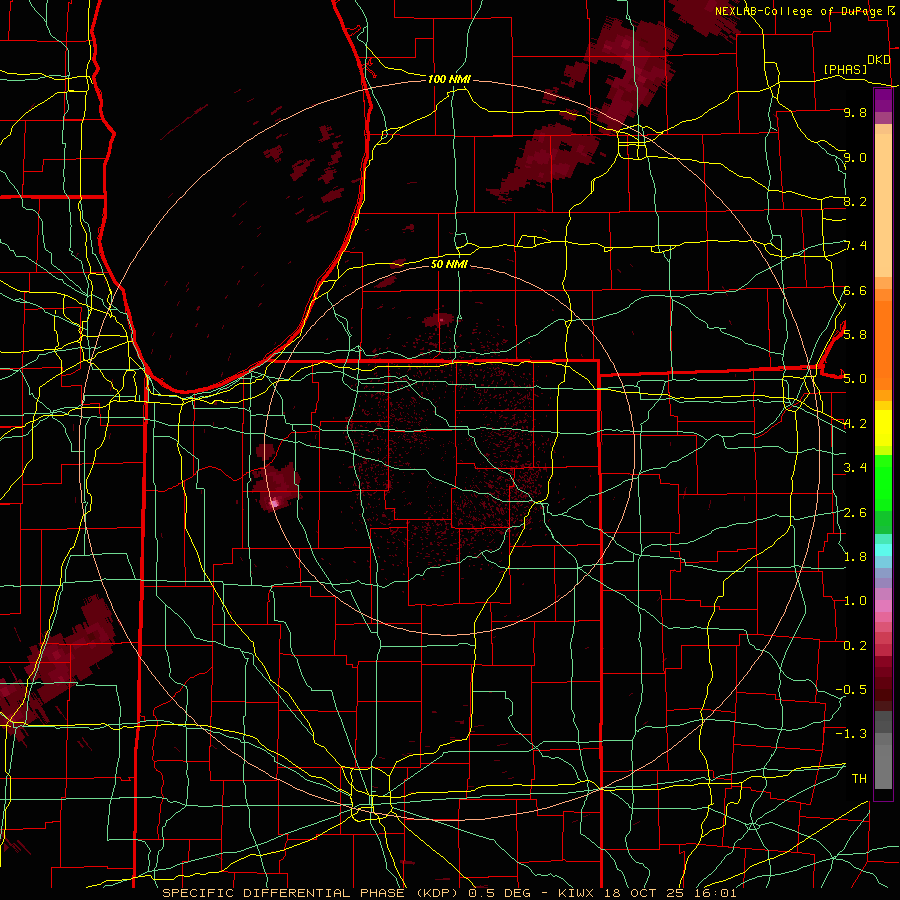Click the 9.8 color scale value
Screen dimensions: 900x900
[855, 112]
